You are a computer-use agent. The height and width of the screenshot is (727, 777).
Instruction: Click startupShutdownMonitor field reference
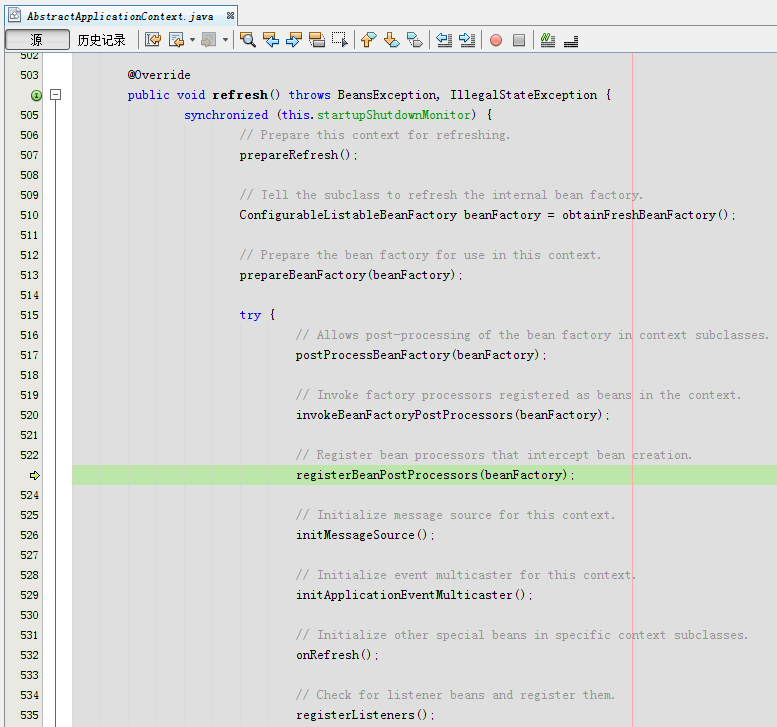click(x=393, y=115)
